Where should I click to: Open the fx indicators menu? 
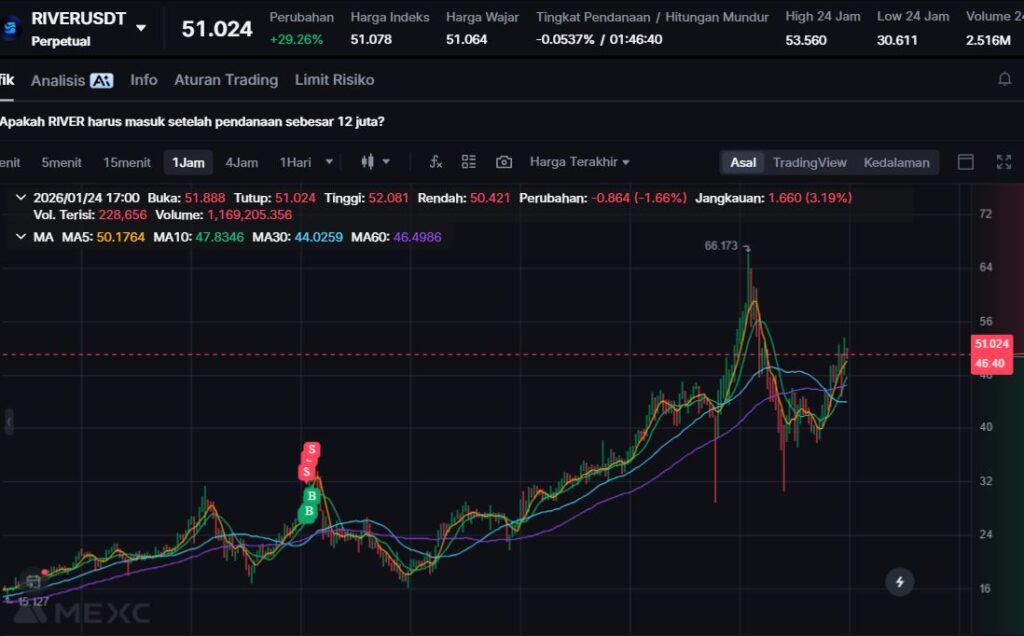pos(435,162)
